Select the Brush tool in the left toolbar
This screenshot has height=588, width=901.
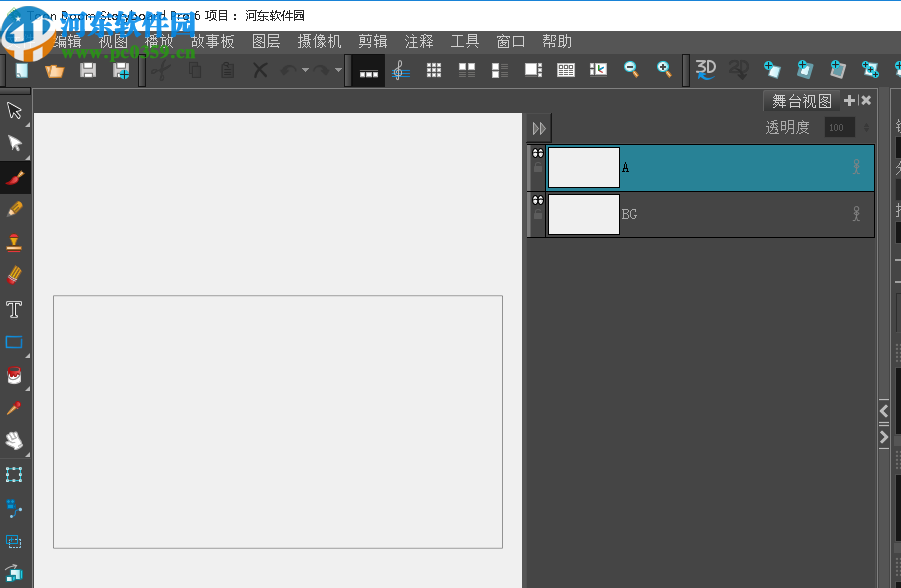click(14, 176)
